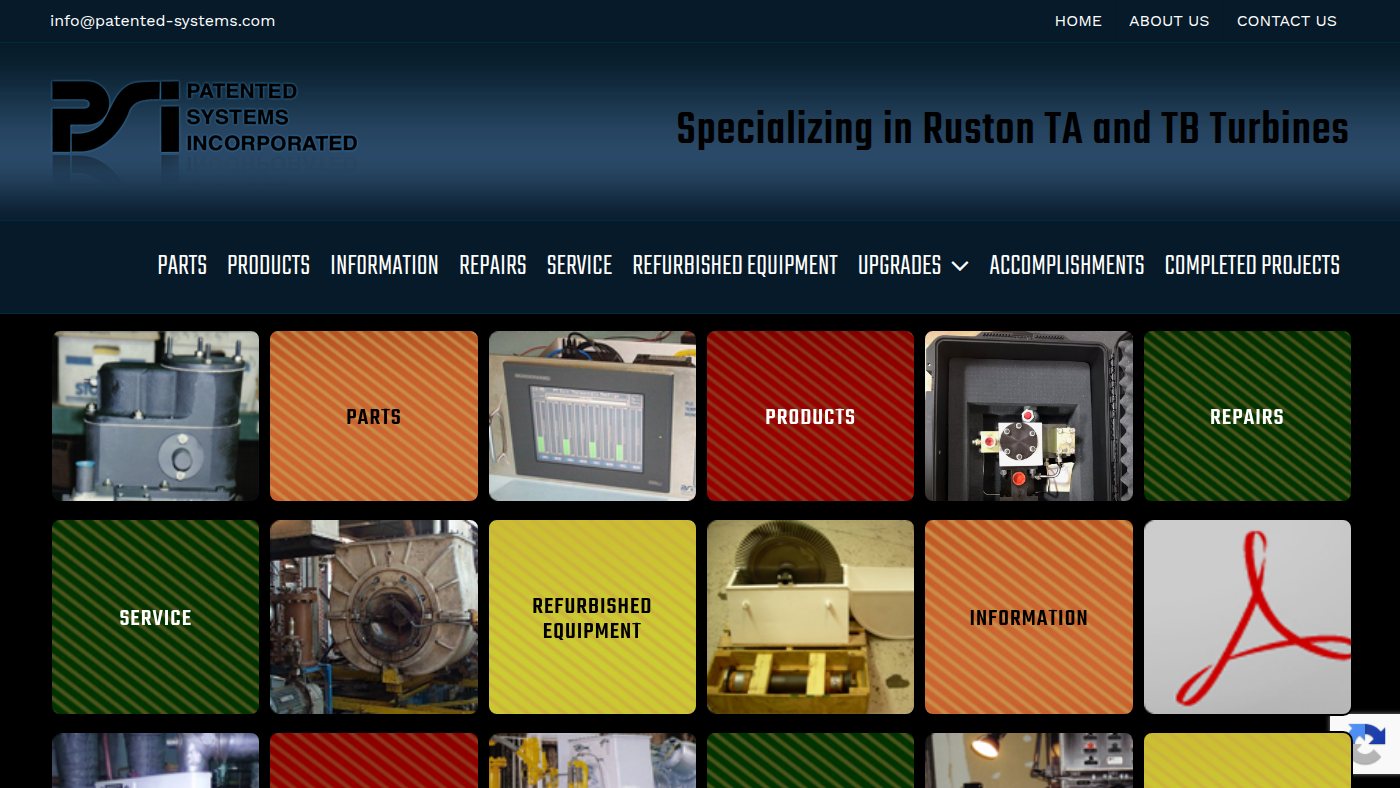This screenshot has height=788, width=1400.
Task: Click the PSI Patented Systems Incorporated logo
Action: (x=204, y=131)
